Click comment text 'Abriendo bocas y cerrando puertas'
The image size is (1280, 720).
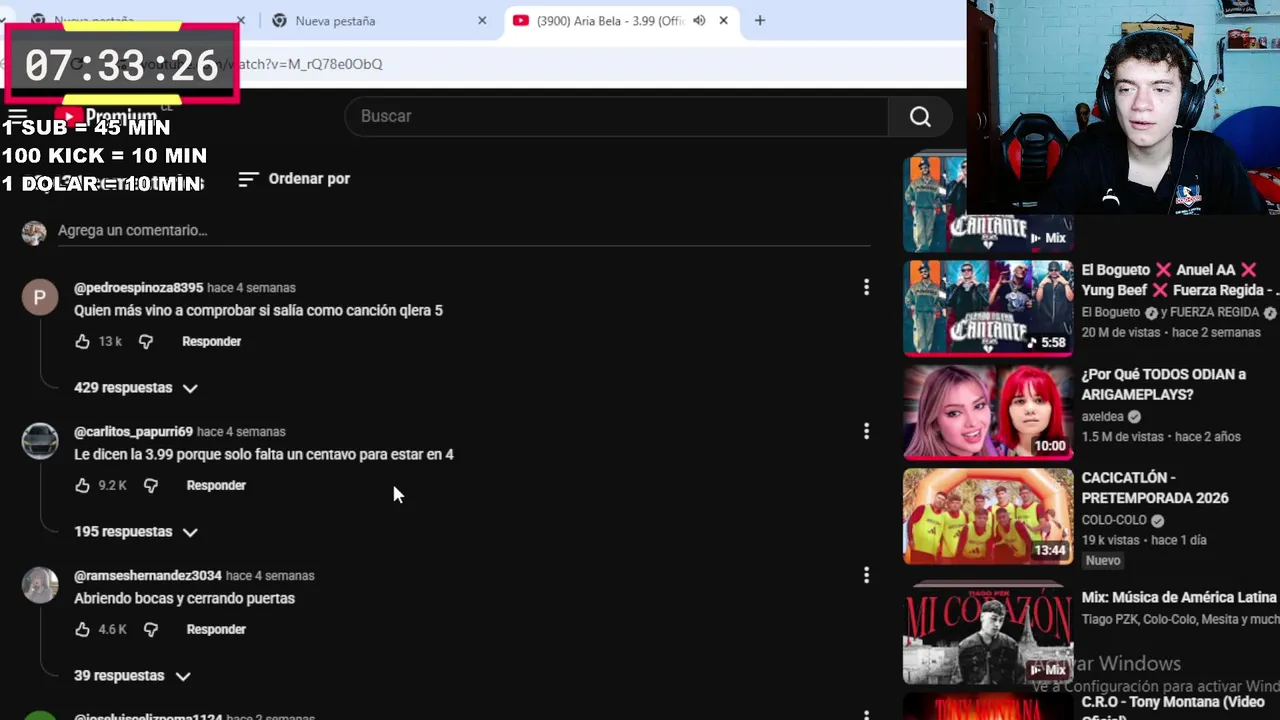(184, 598)
